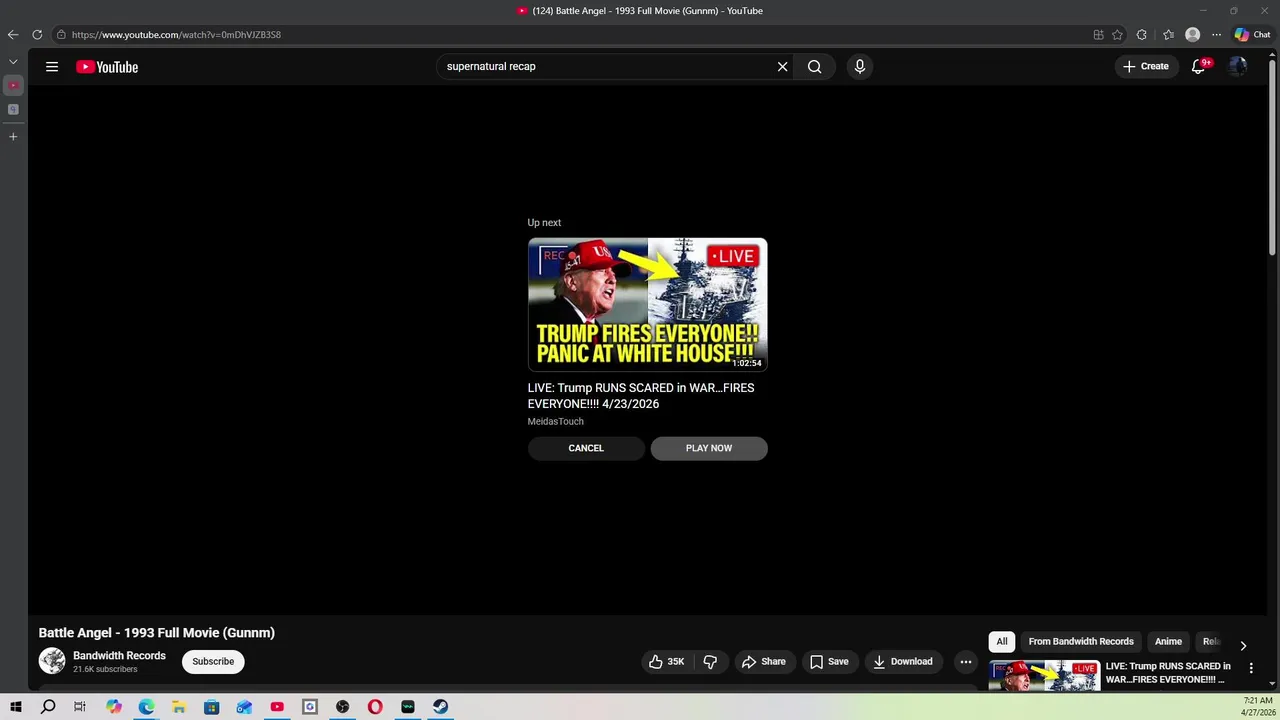Open OBS Studio from the taskbar
Image resolution: width=1280 pixels, height=720 pixels.
click(342, 707)
